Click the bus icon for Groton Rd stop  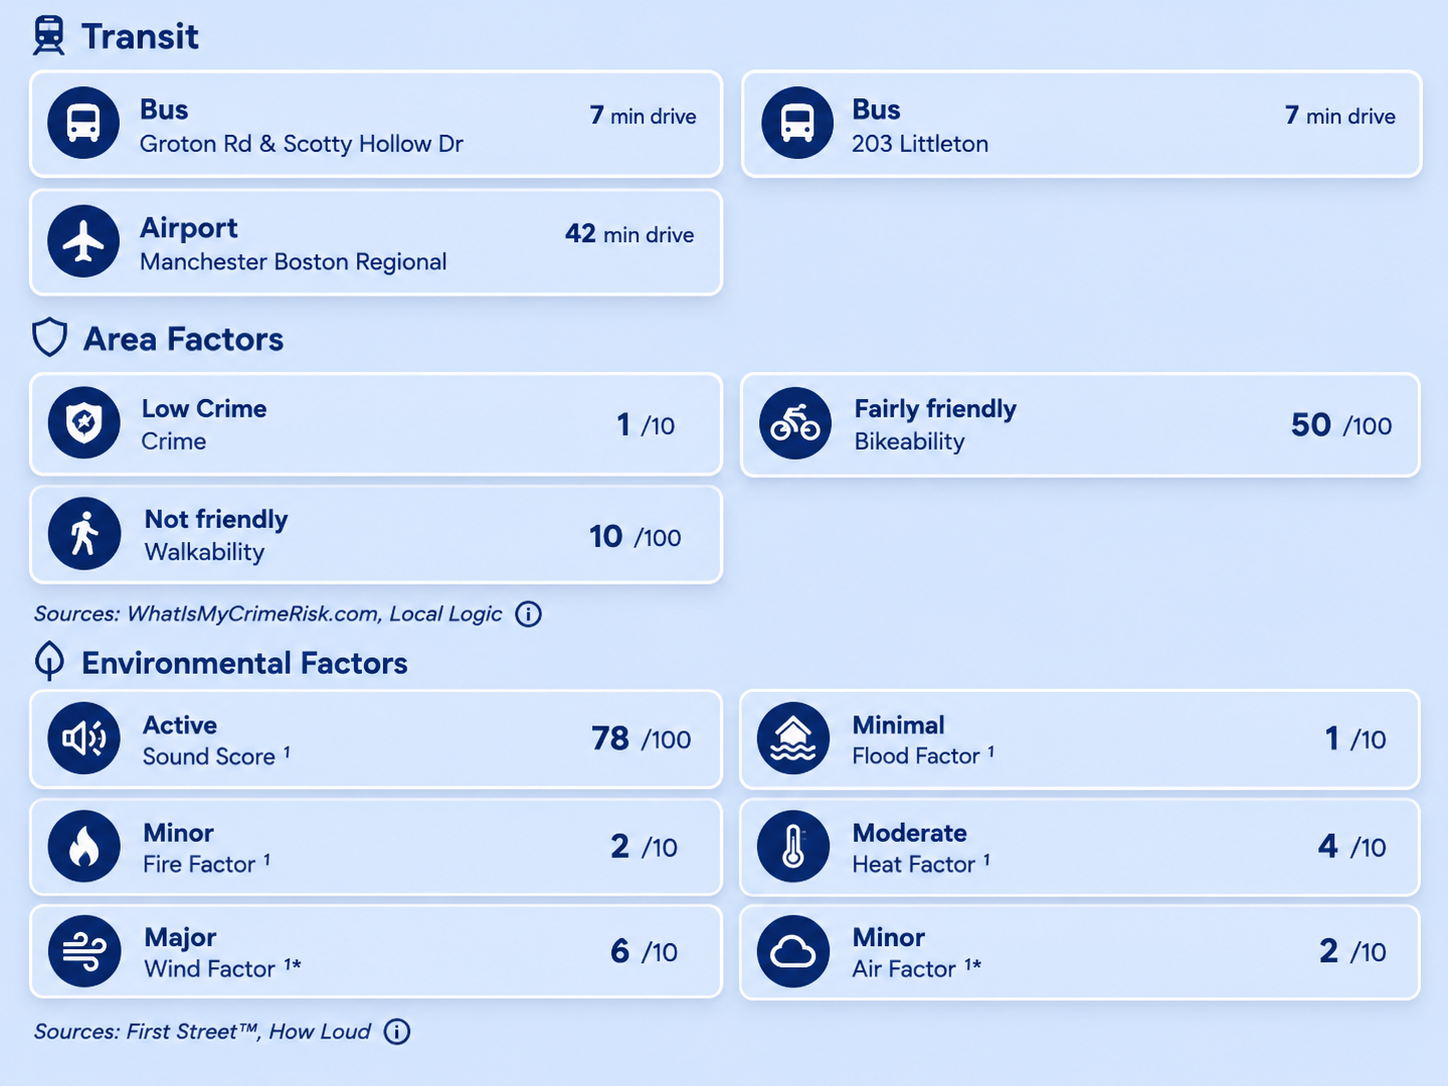pyautogui.click(x=84, y=123)
